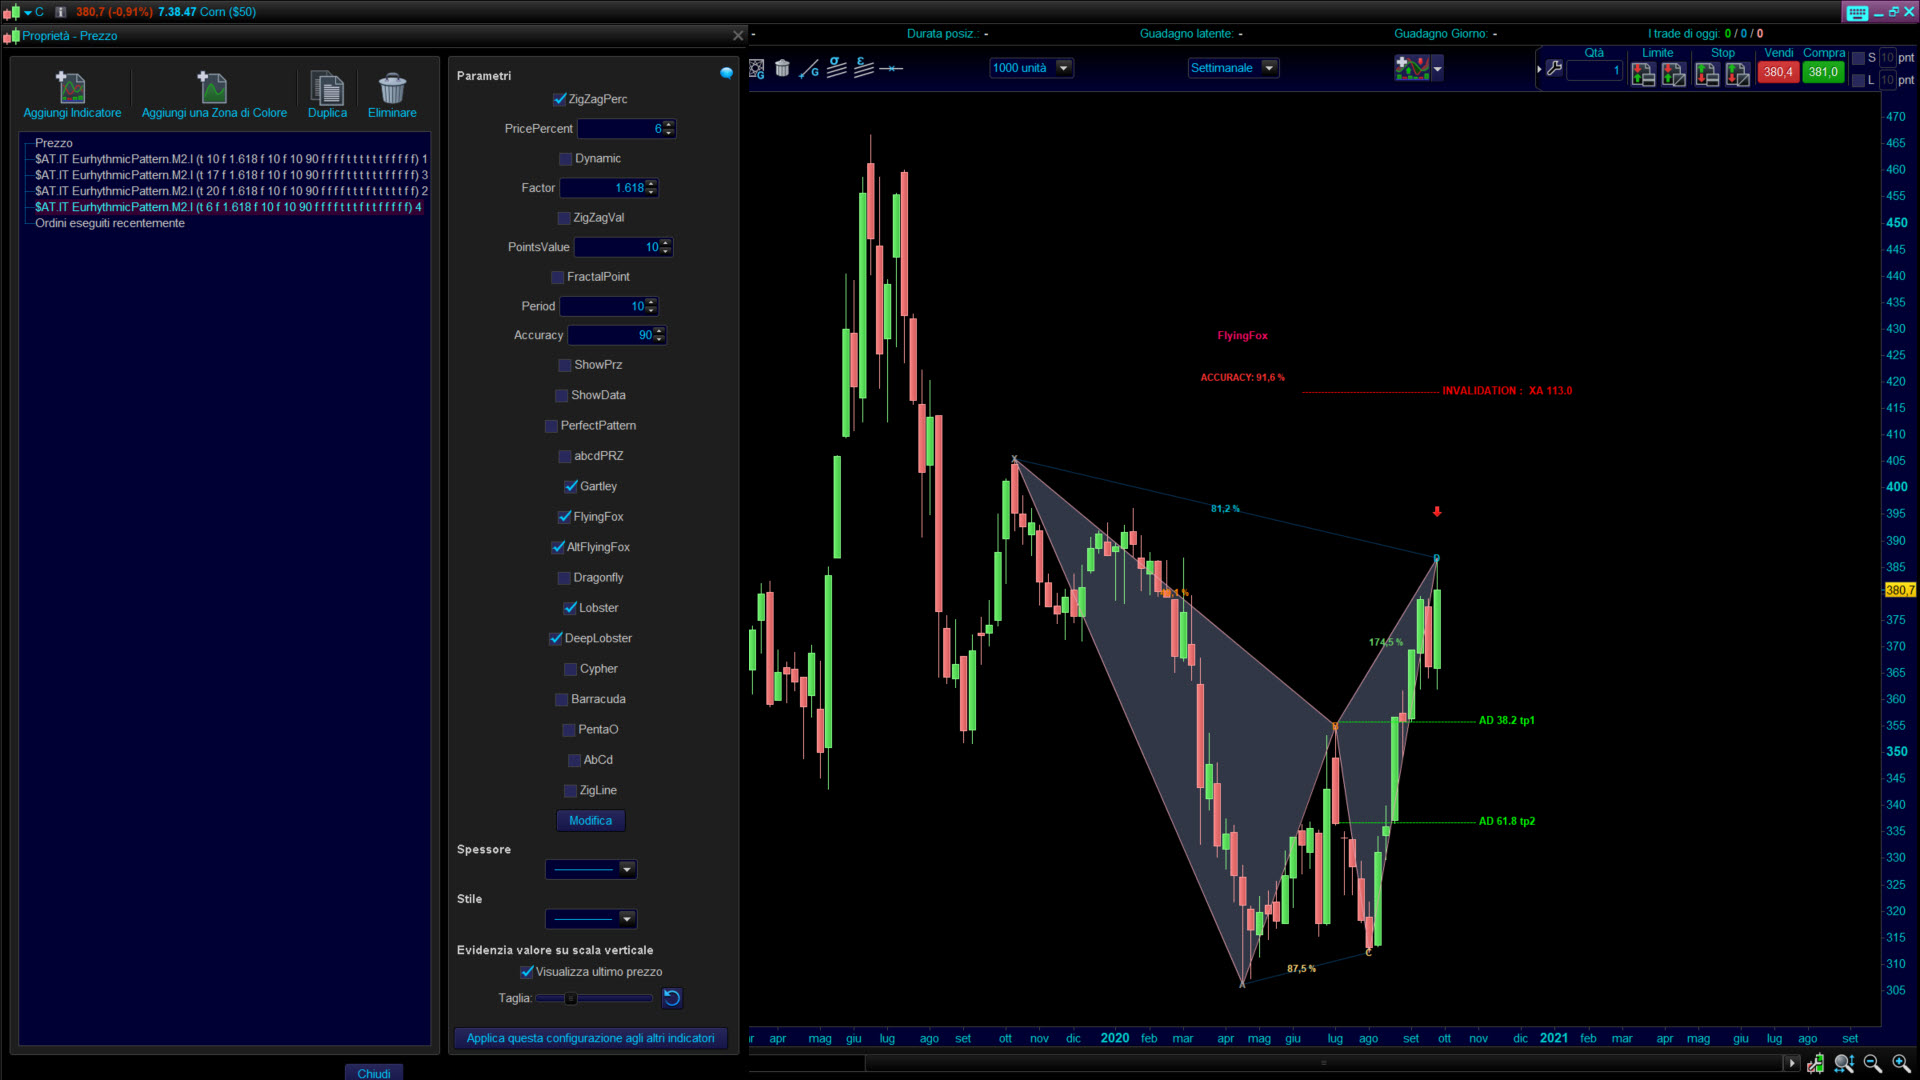The image size is (1920, 1080).
Task: Click the chart trash can tool
Action: click(x=782, y=68)
